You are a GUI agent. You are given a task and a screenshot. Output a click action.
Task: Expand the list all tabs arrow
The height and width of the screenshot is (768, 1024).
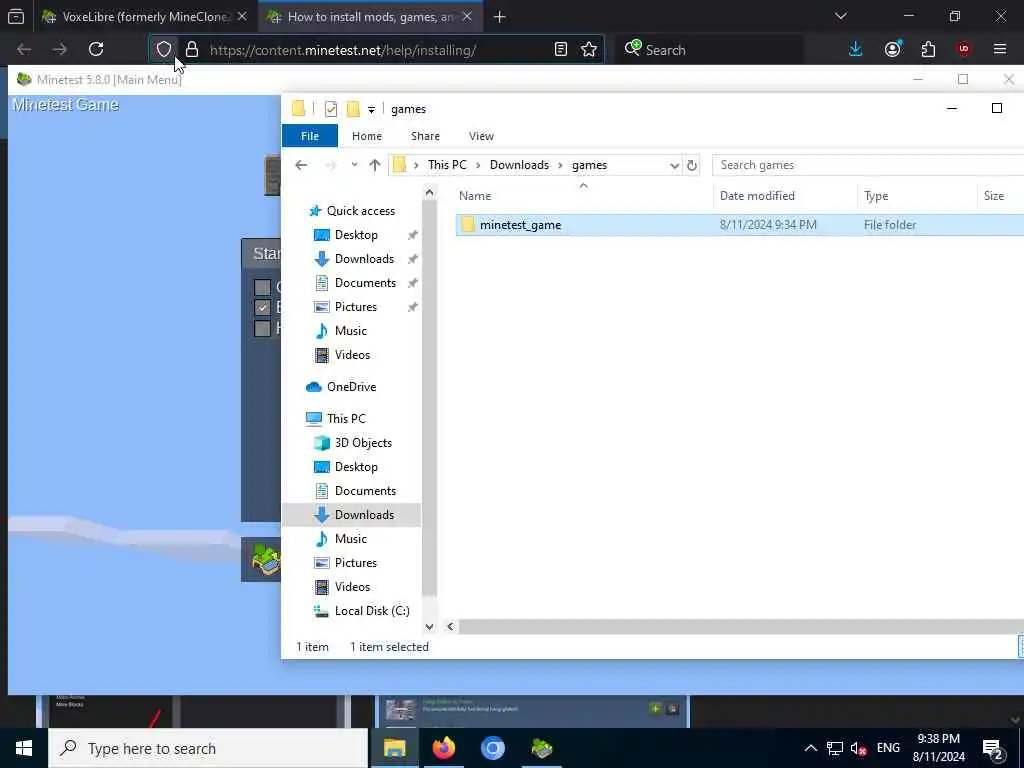tap(840, 16)
